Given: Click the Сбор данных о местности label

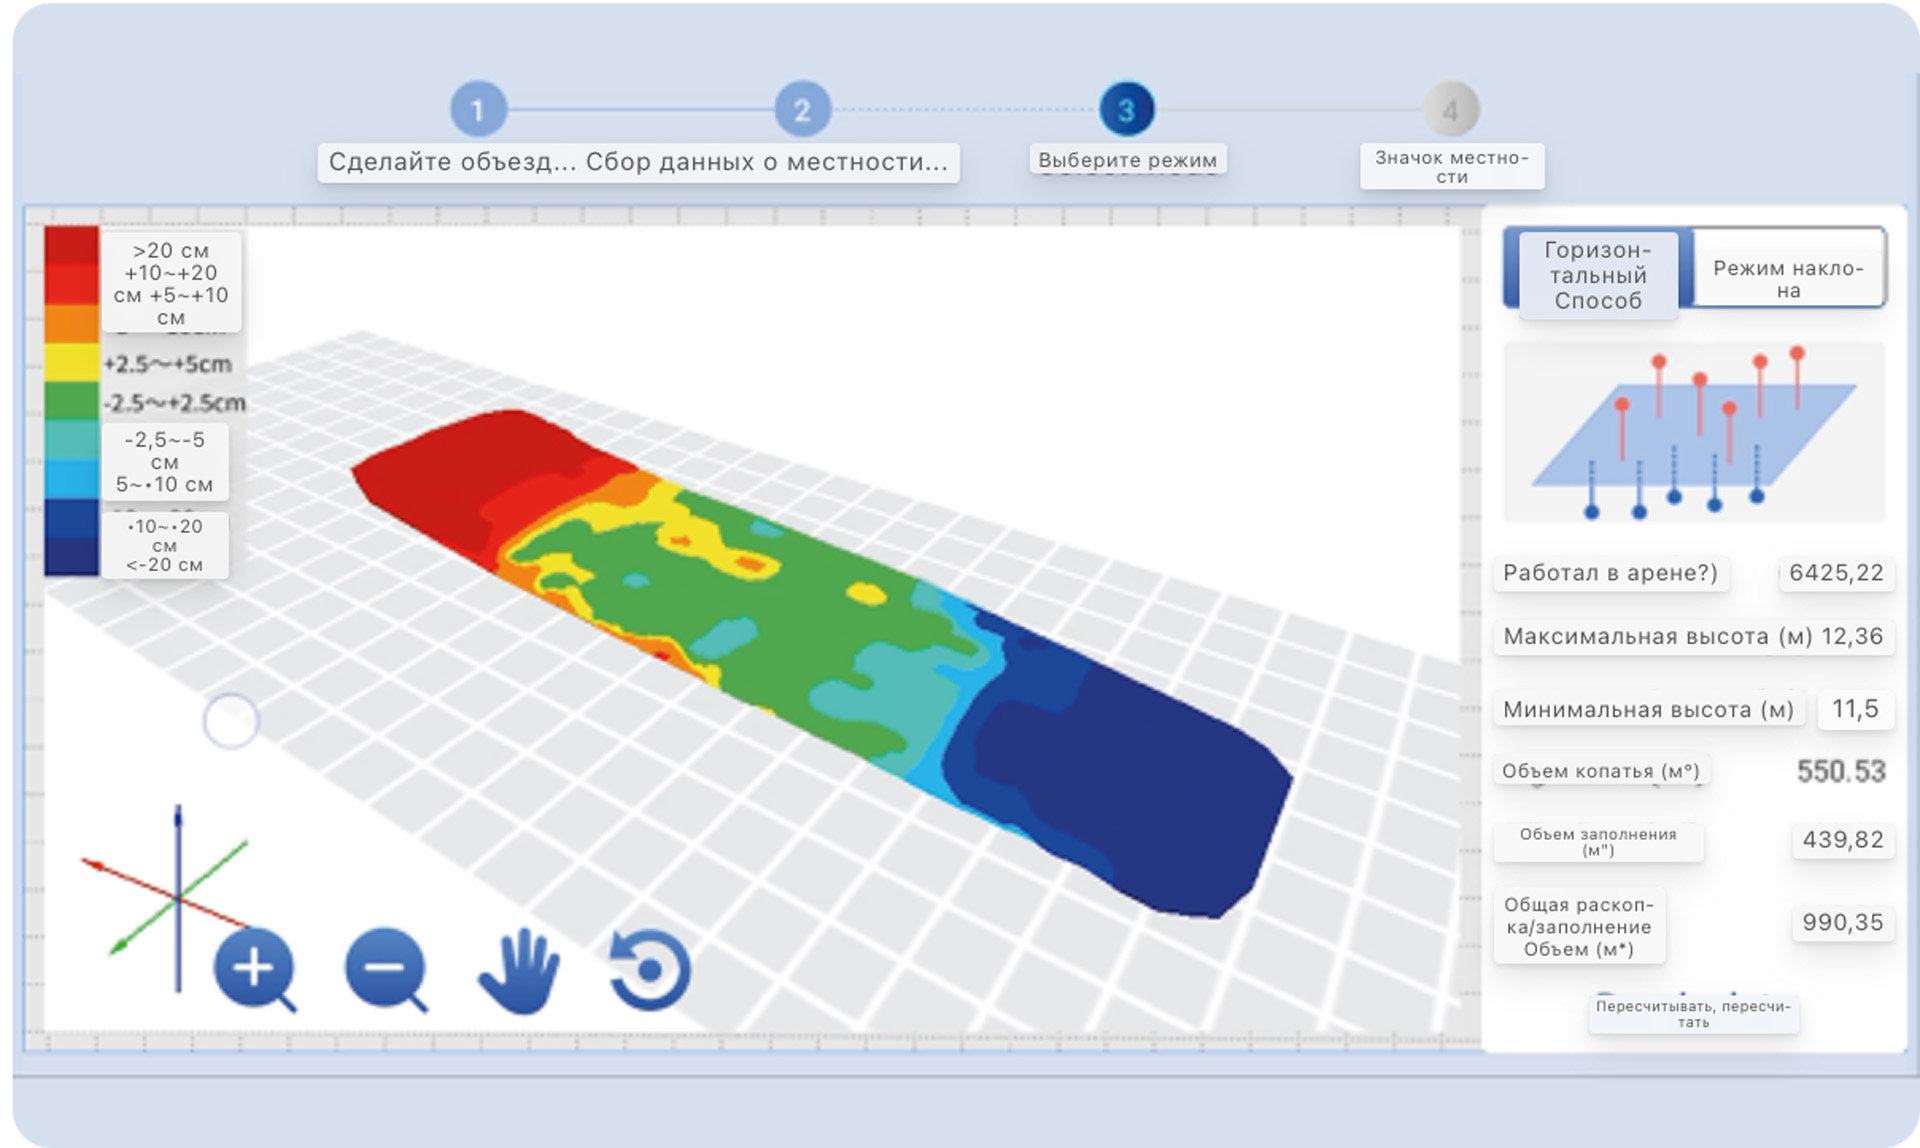Looking at the screenshot, I should click(x=767, y=162).
